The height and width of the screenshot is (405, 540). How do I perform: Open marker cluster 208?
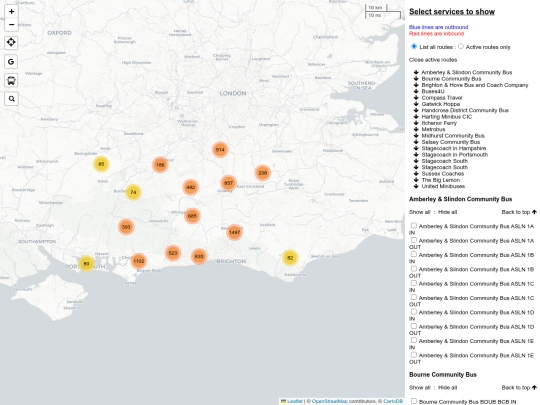pyautogui.click(x=263, y=173)
